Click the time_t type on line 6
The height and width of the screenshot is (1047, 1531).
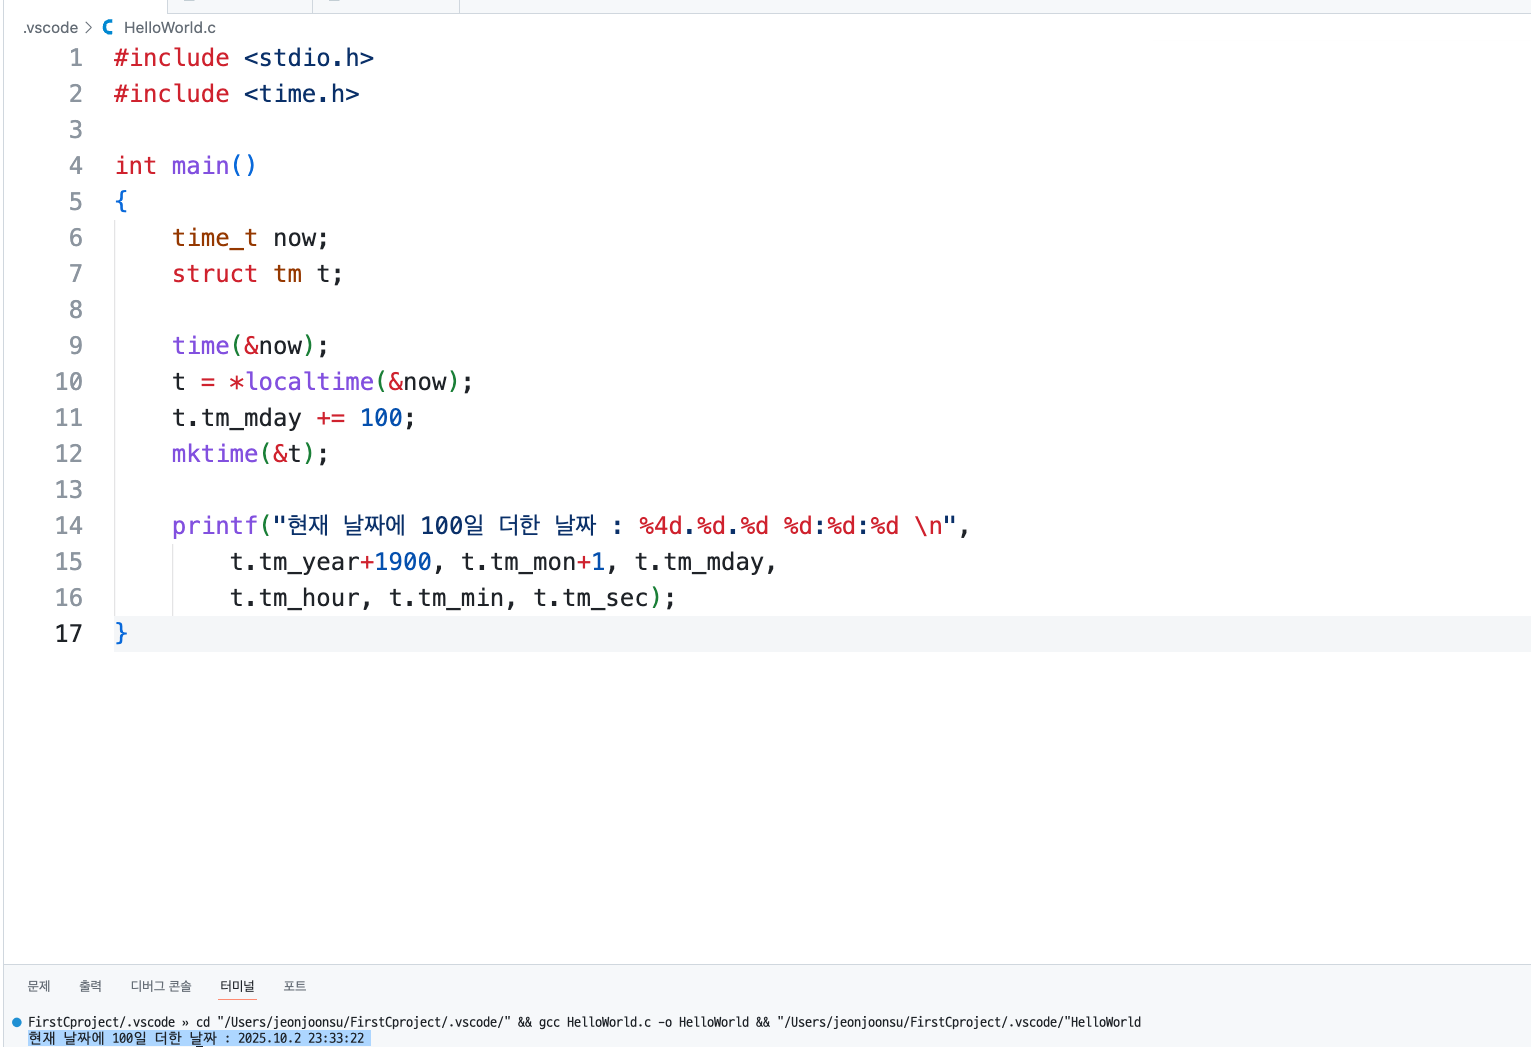tap(215, 238)
